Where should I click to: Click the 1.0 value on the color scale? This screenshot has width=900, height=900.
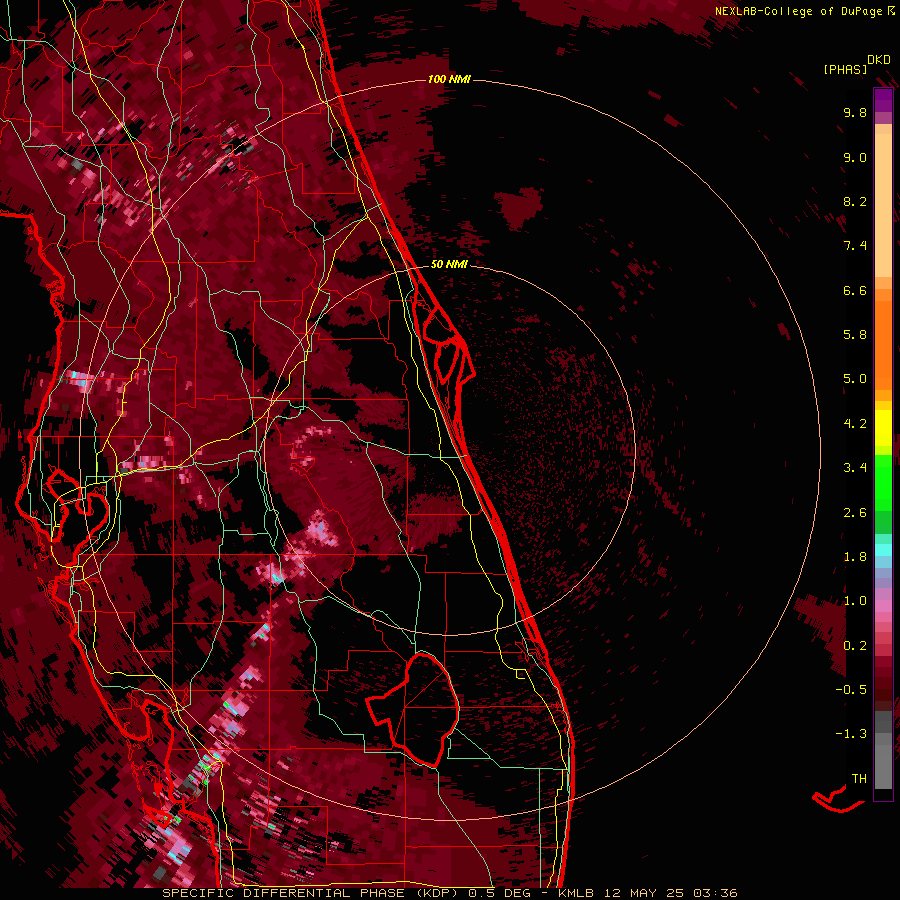pyautogui.click(x=855, y=601)
